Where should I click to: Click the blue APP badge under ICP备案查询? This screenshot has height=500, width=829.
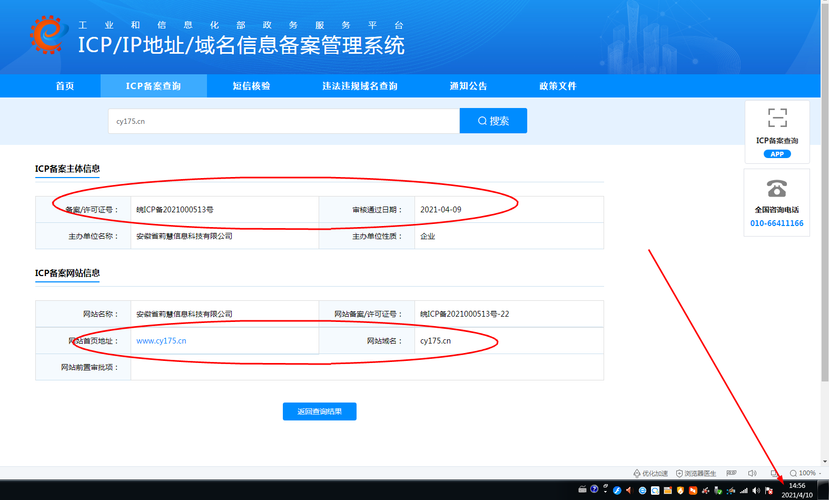[777, 154]
